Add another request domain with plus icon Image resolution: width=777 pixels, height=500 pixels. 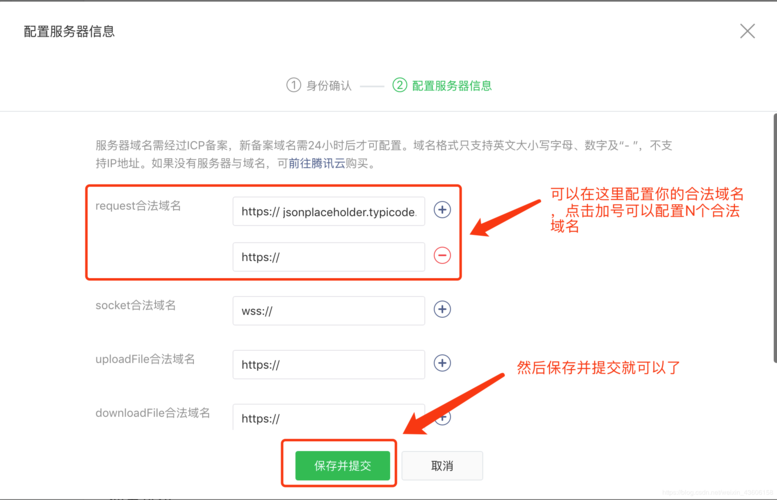[x=442, y=210]
